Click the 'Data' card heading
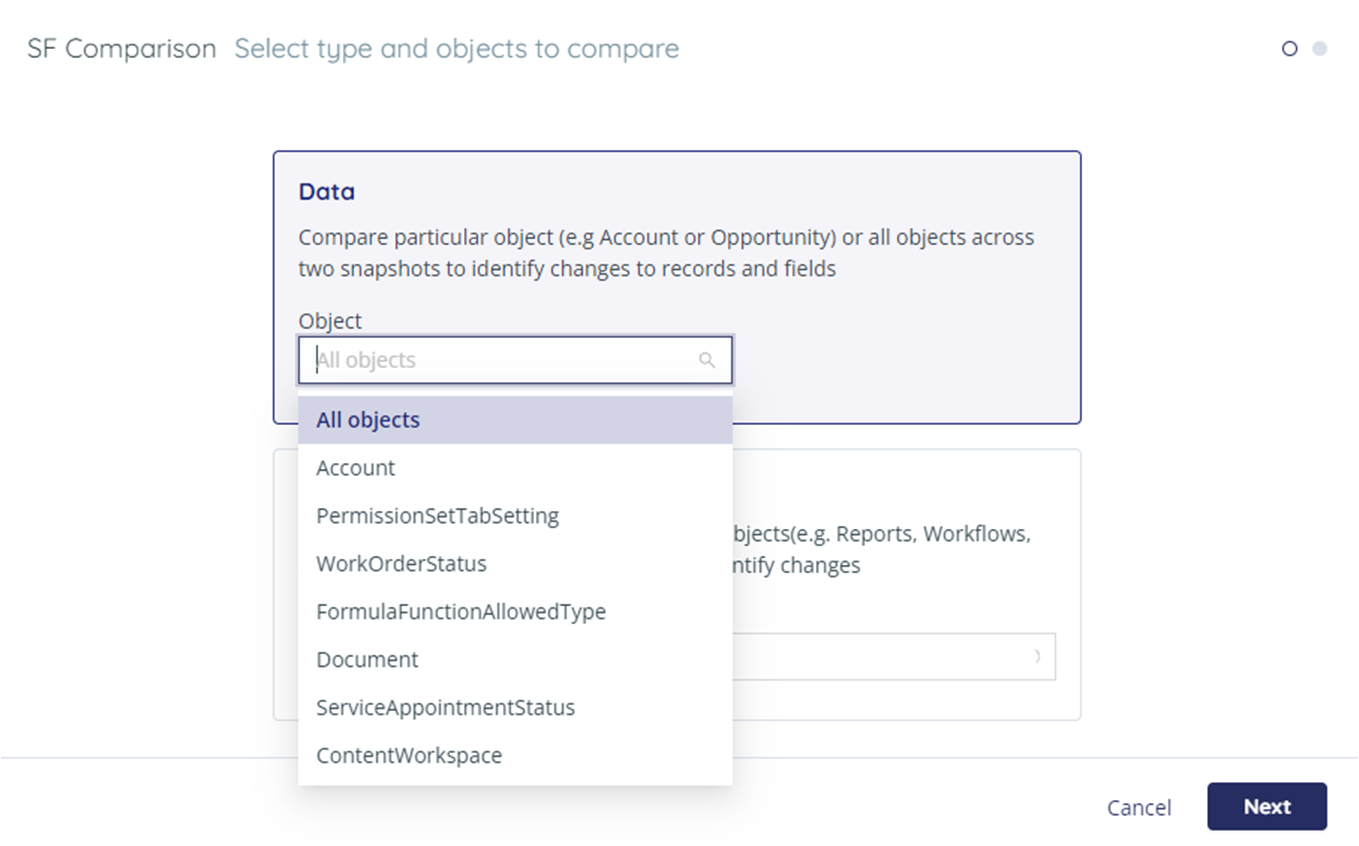The image size is (1359, 846). [325, 191]
